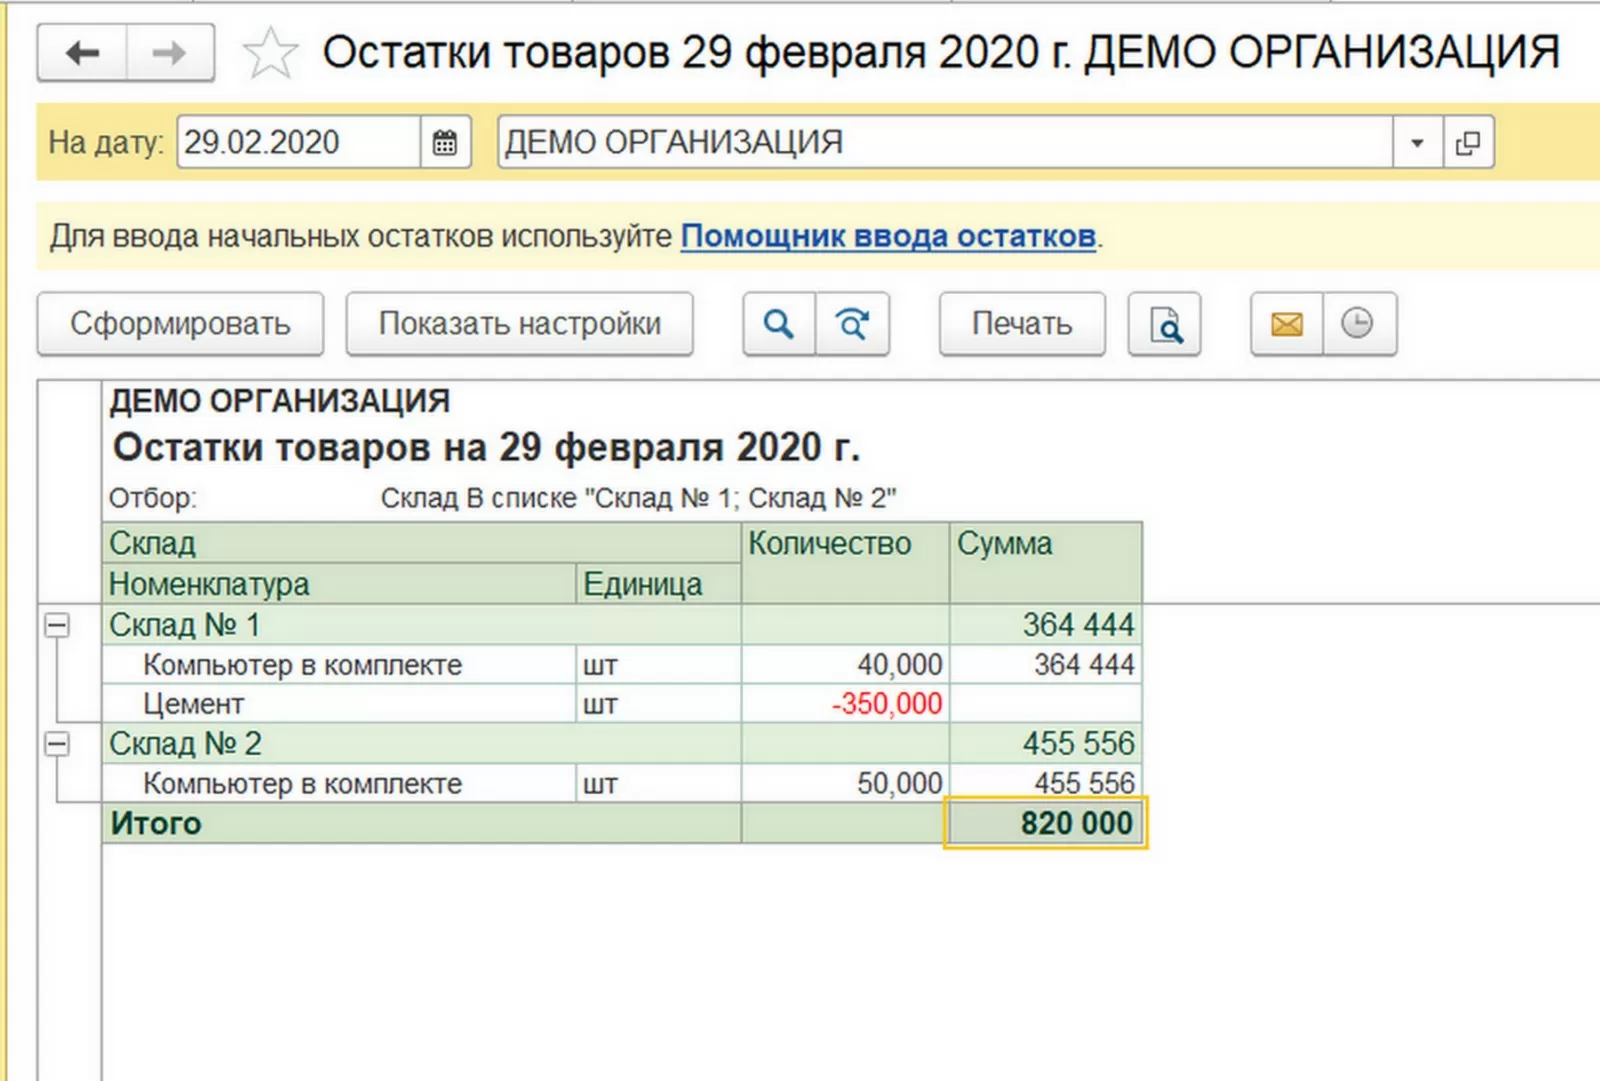Click the Показать настройки button
This screenshot has height=1081, width=1600.
519,324
